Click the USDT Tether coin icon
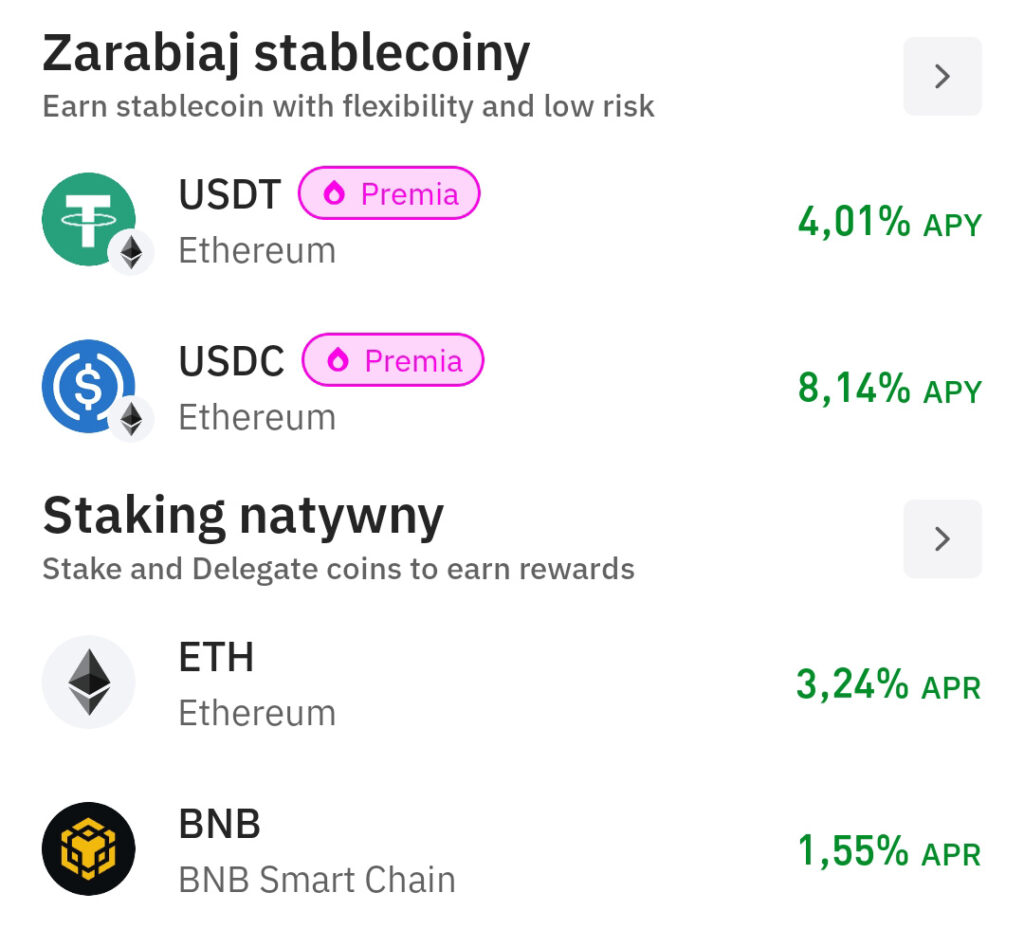Image resolution: width=1024 pixels, height=929 pixels. [86, 217]
